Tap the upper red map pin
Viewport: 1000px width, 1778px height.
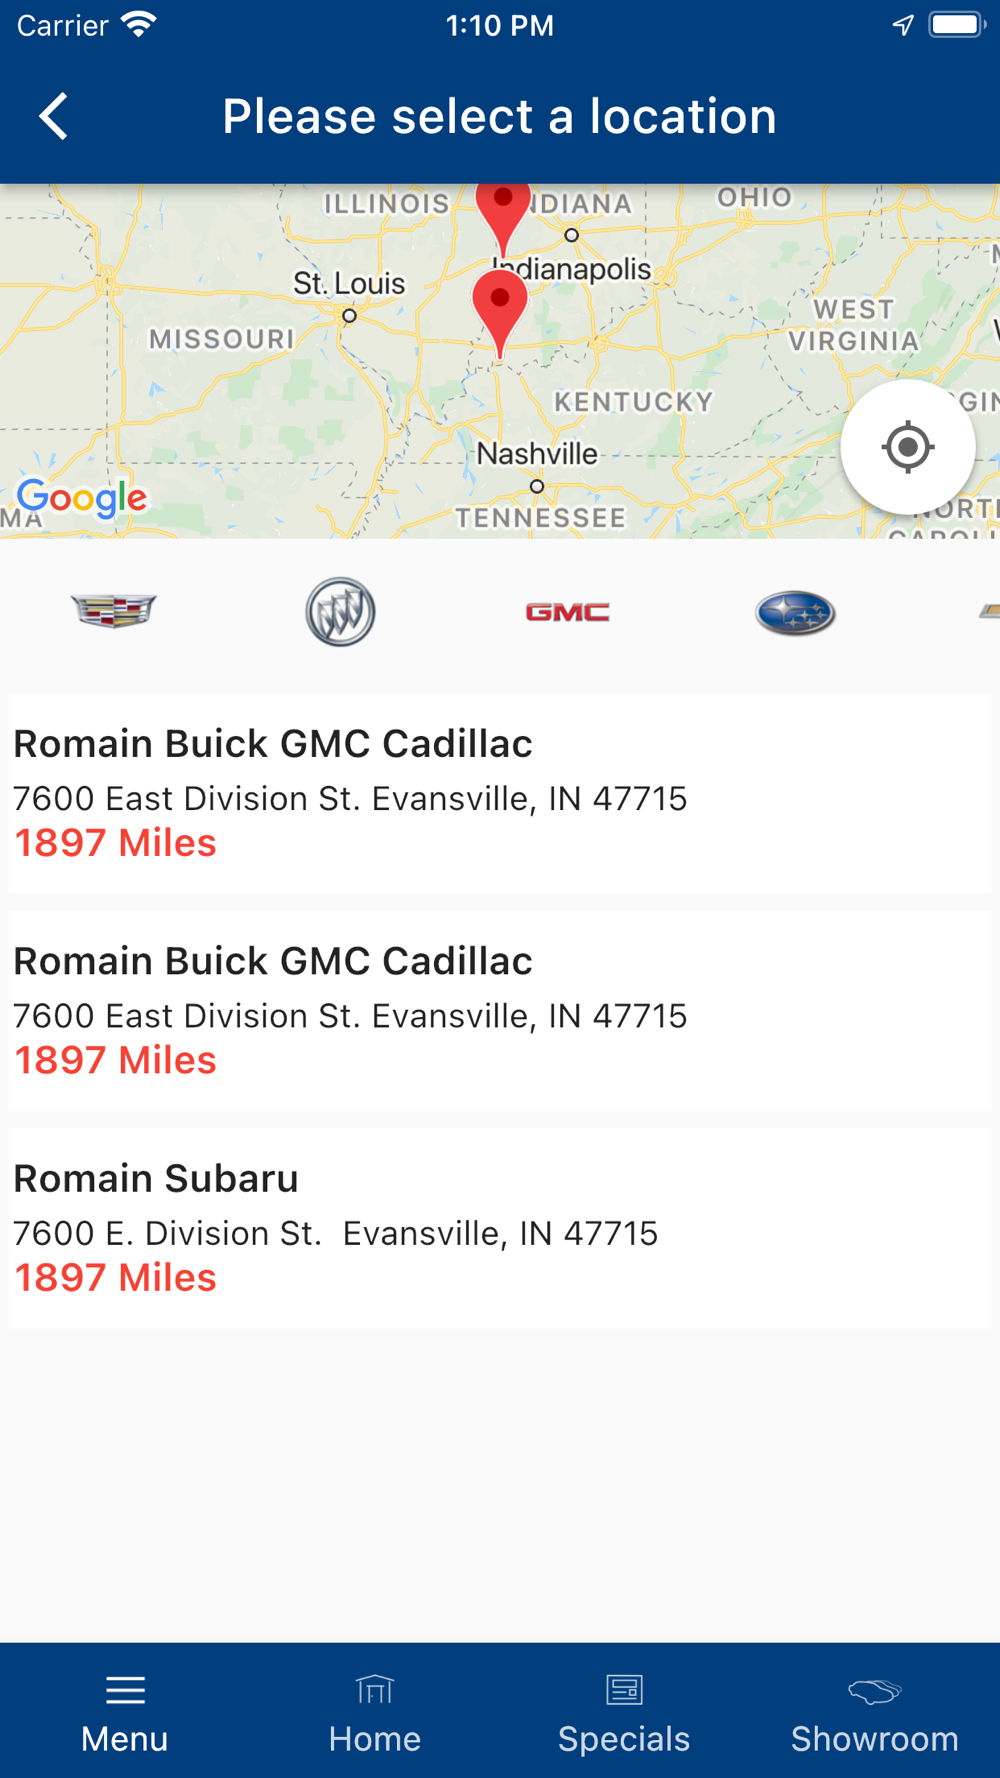click(503, 215)
